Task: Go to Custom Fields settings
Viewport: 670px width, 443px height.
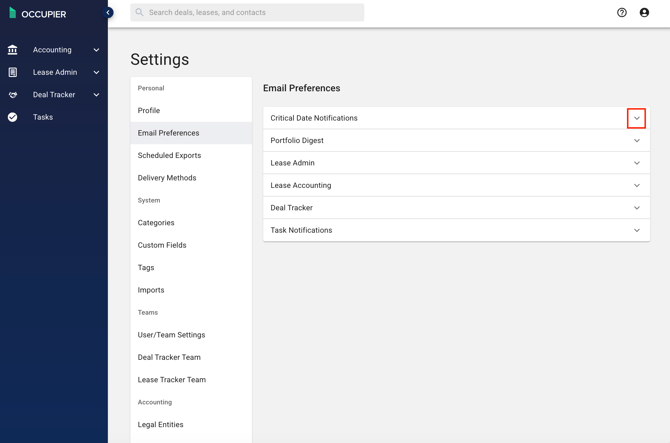Action: 191,245
